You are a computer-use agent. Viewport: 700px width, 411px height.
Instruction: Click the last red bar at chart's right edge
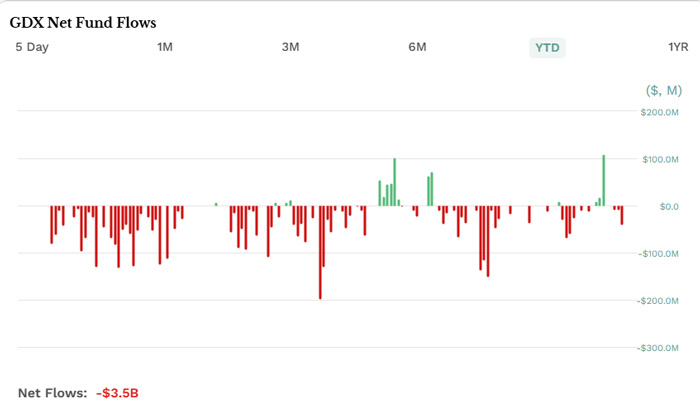621,215
